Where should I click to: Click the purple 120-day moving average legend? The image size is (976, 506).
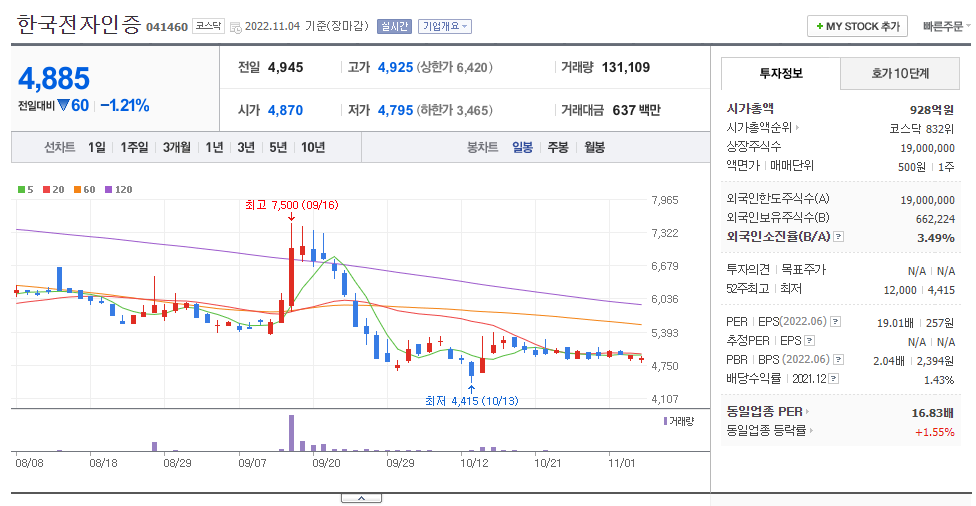(118, 189)
